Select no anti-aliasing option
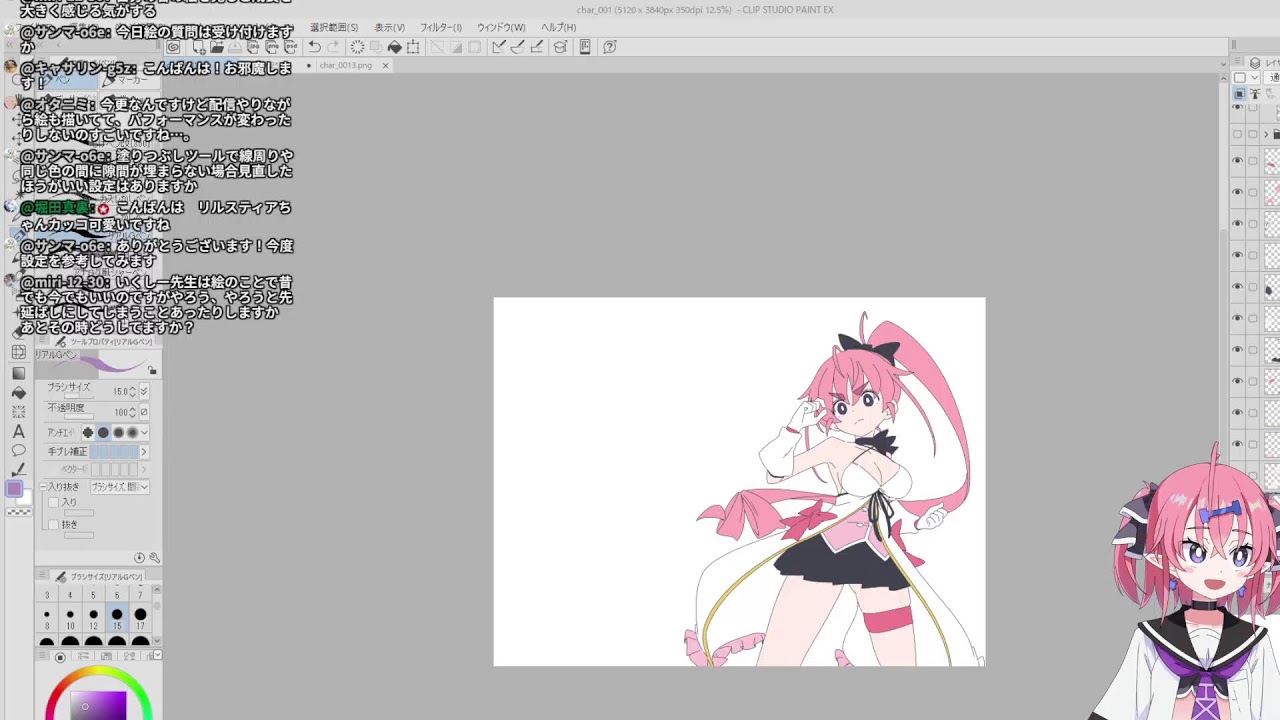This screenshot has height=720, width=1280. pyautogui.click(x=87, y=432)
